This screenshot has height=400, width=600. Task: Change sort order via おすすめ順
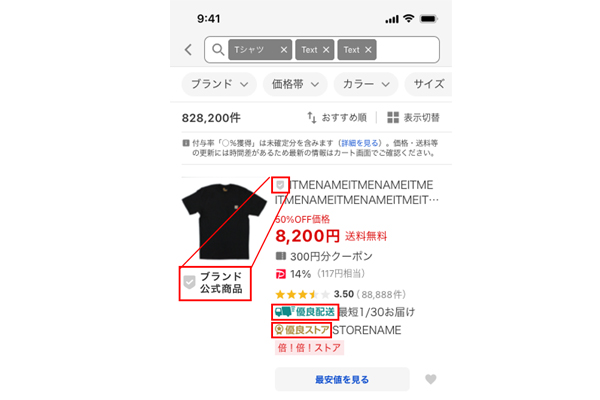(x=337, y=118)
